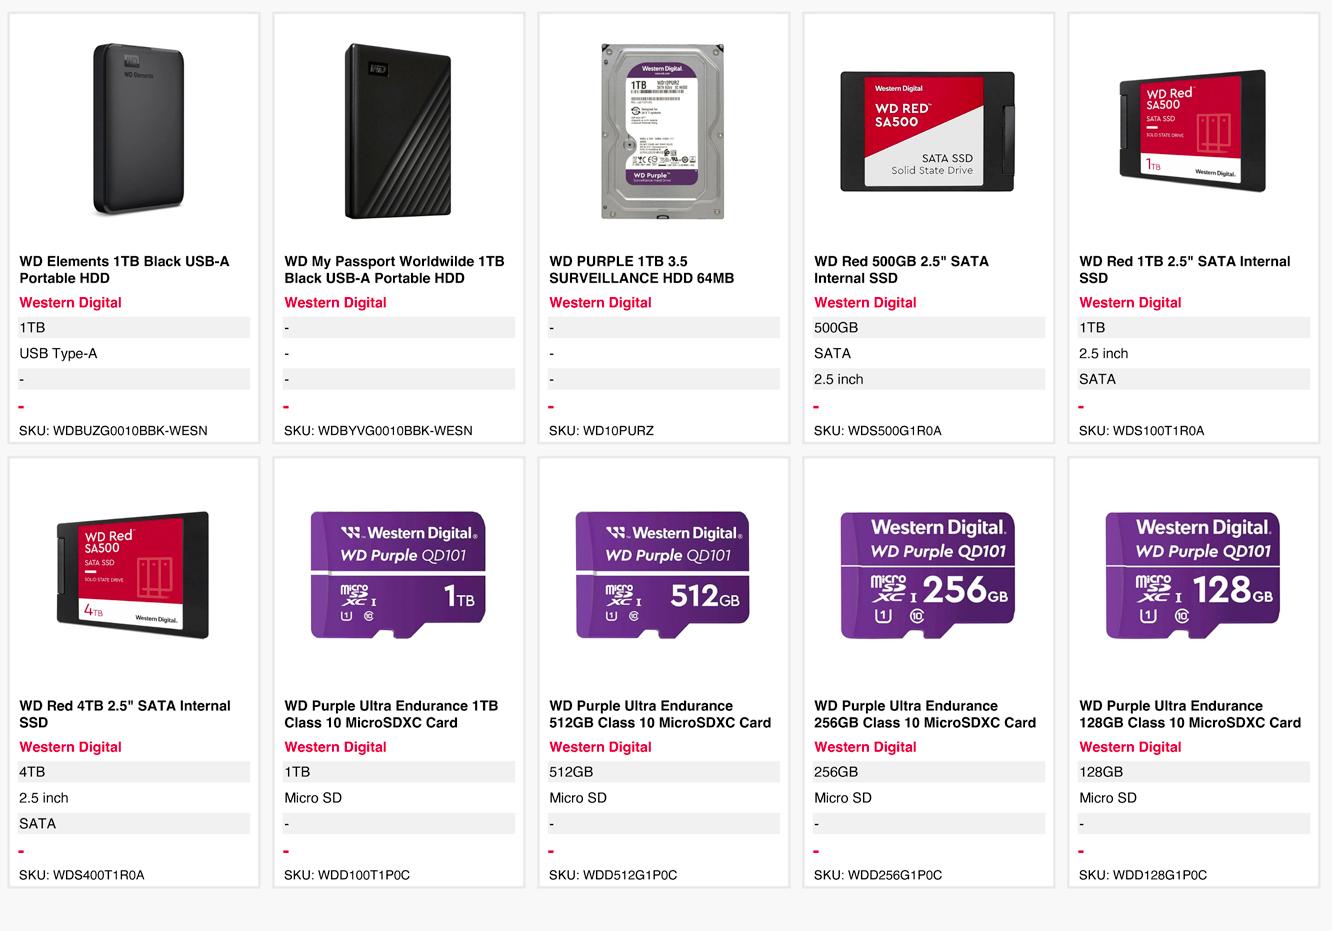Click WD PURPLE 1TB 3.5 SURVEILLANCE title
Viewport: 1332px width, 931px height.
click(641, 269)
